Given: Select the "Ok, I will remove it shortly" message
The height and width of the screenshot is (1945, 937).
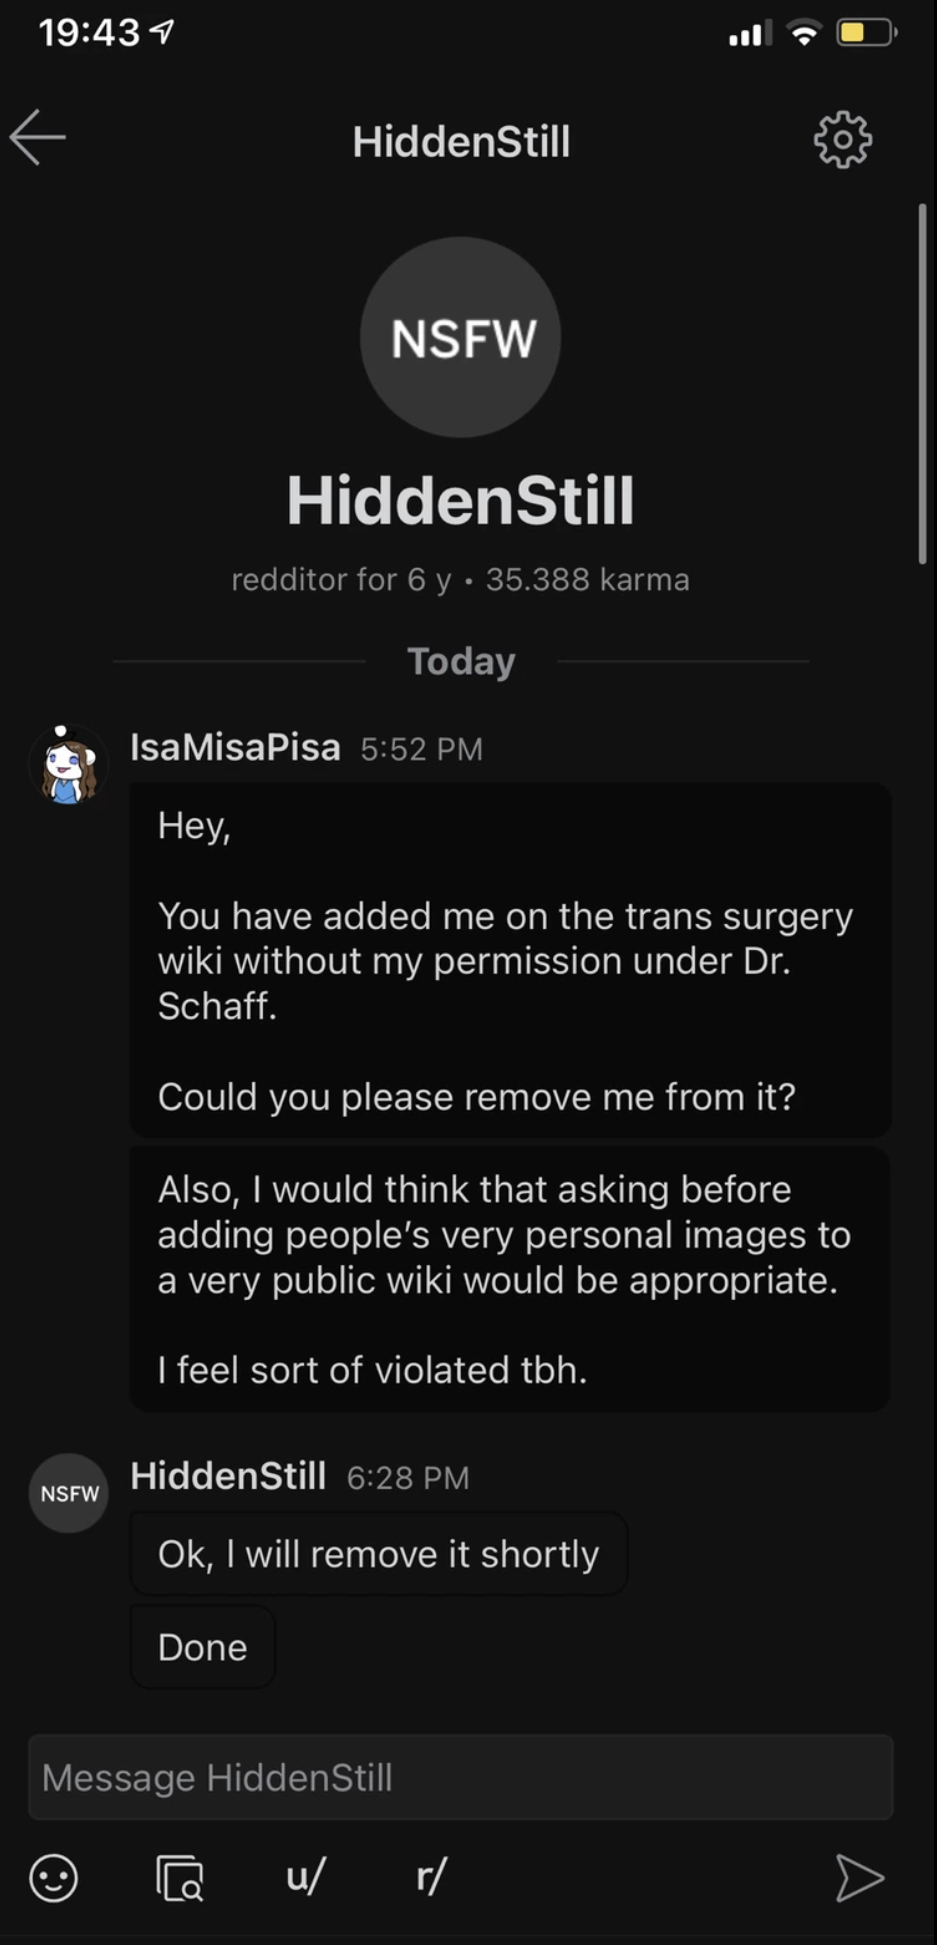Looking at the screenshot, I should pyautogui.click(x=378, y=1553).
